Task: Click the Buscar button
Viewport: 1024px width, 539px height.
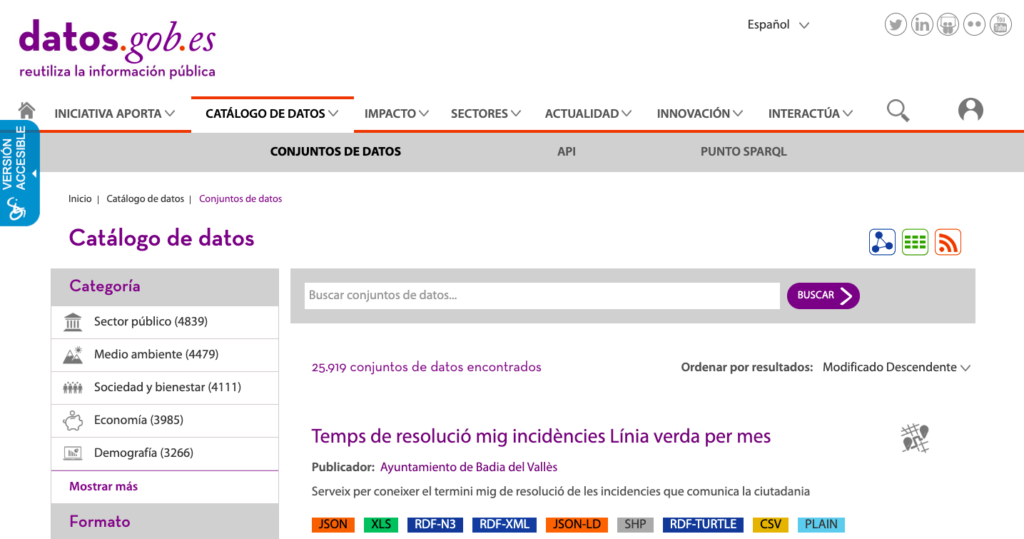Action: 823,295
